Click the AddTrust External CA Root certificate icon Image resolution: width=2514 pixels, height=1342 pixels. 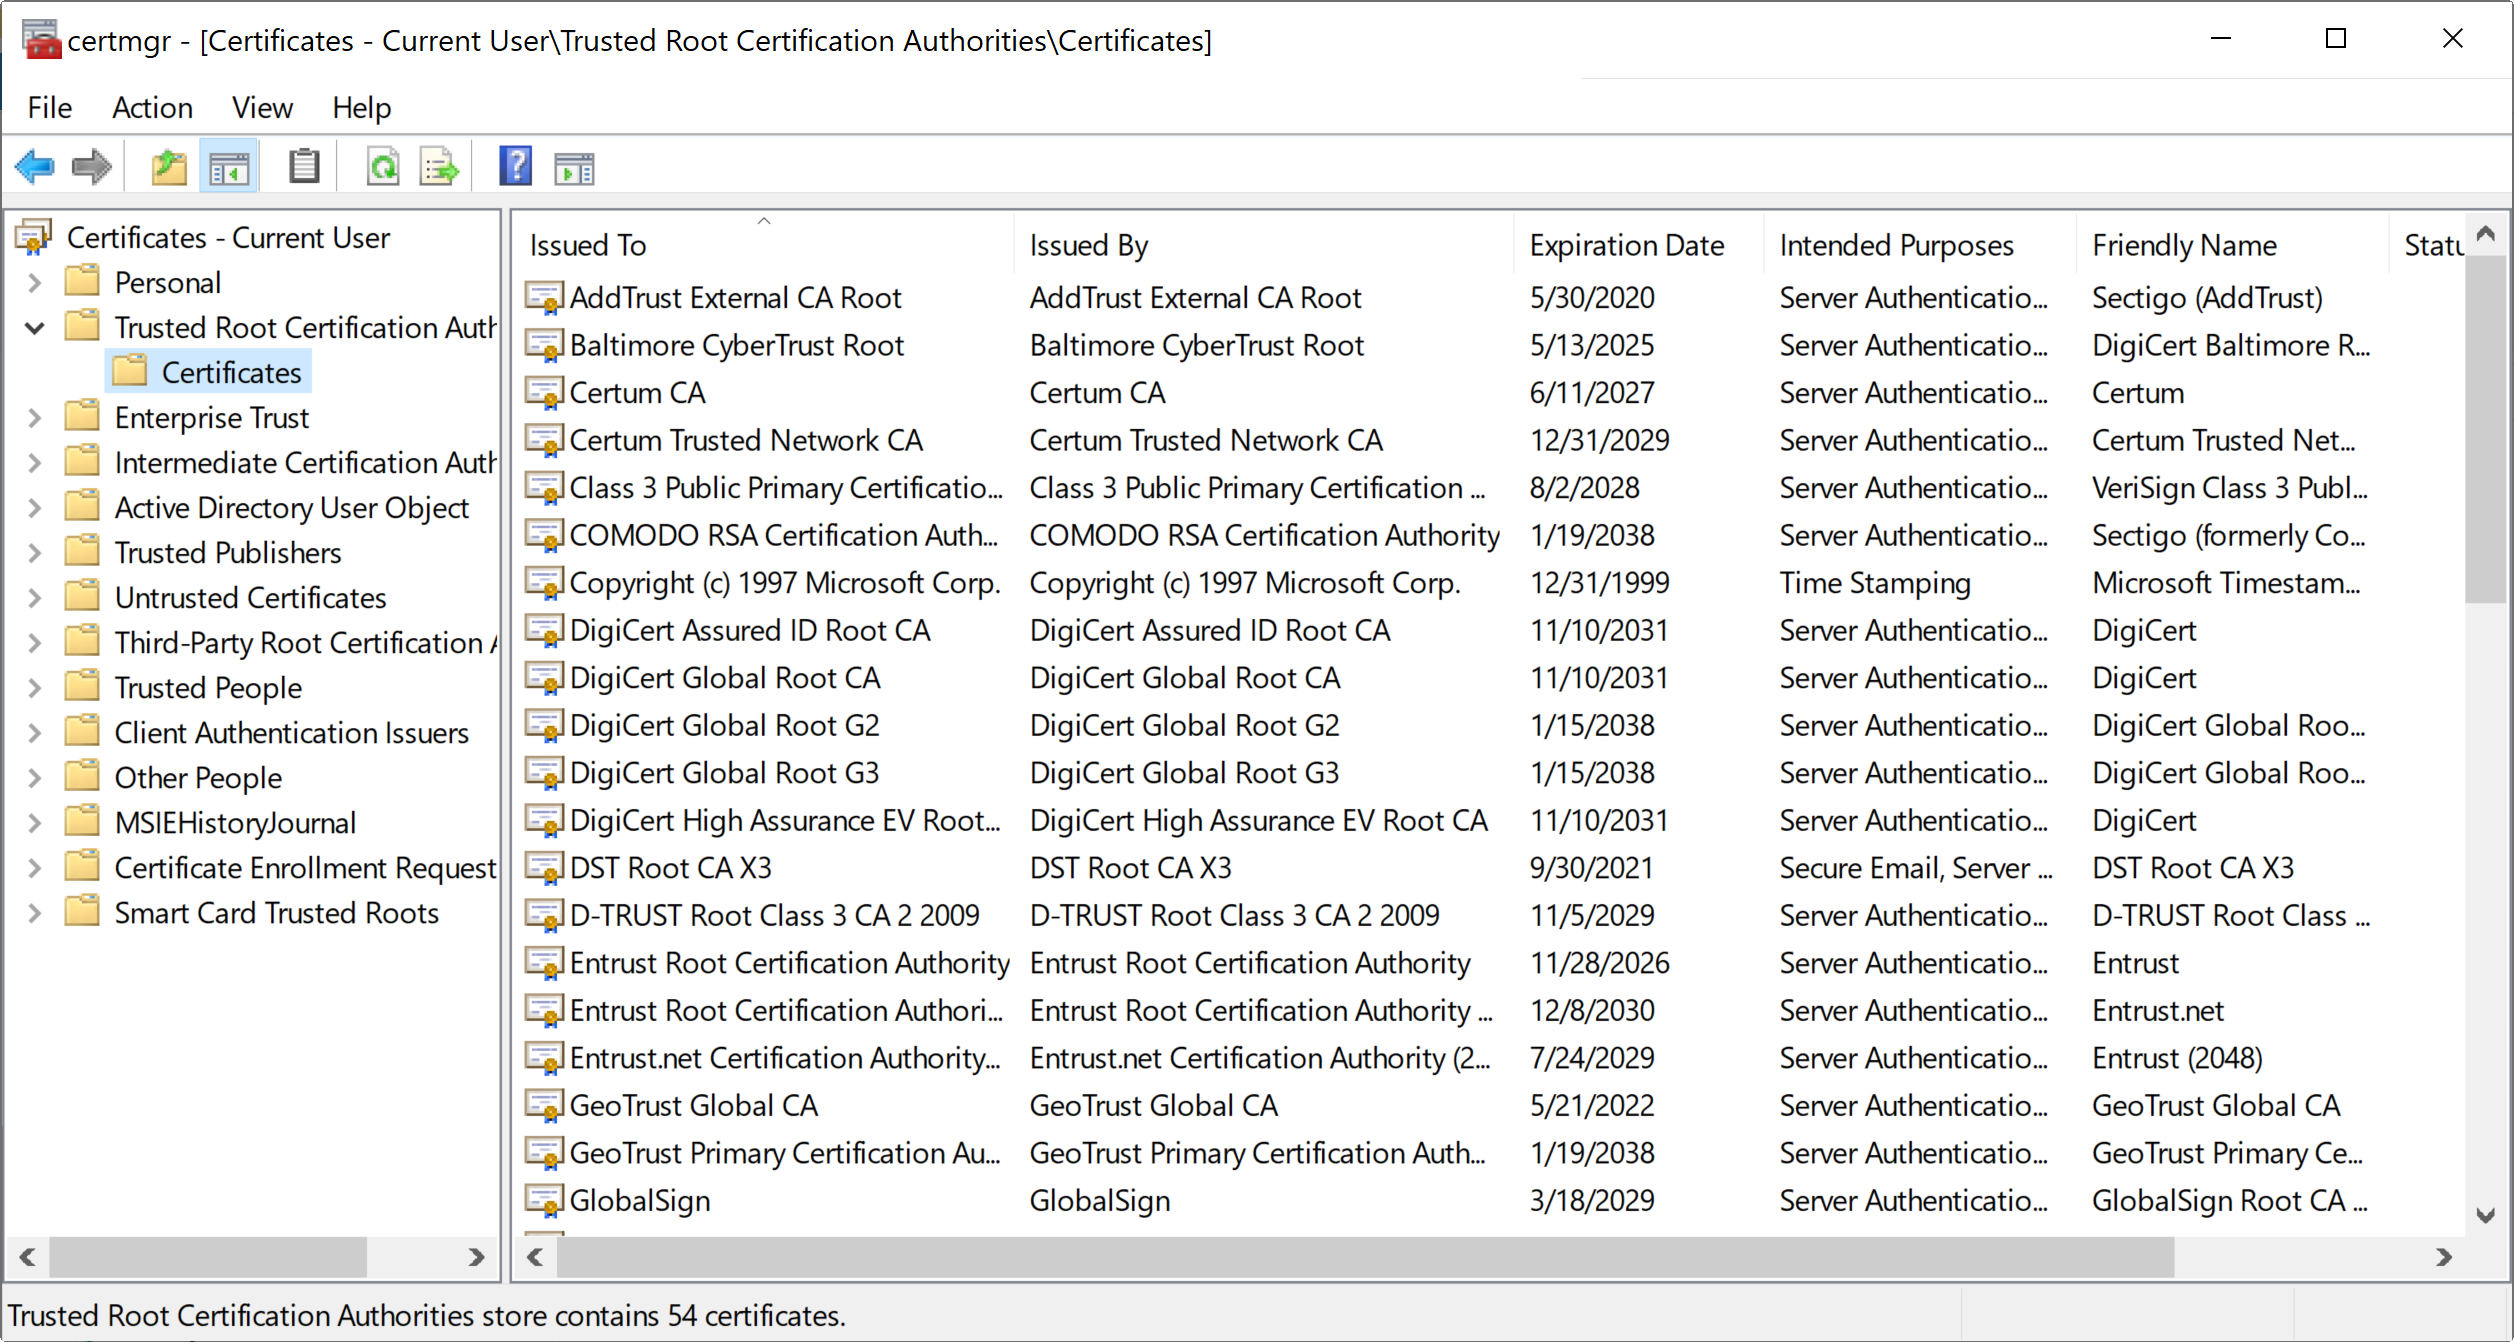(x=544, y=298)
